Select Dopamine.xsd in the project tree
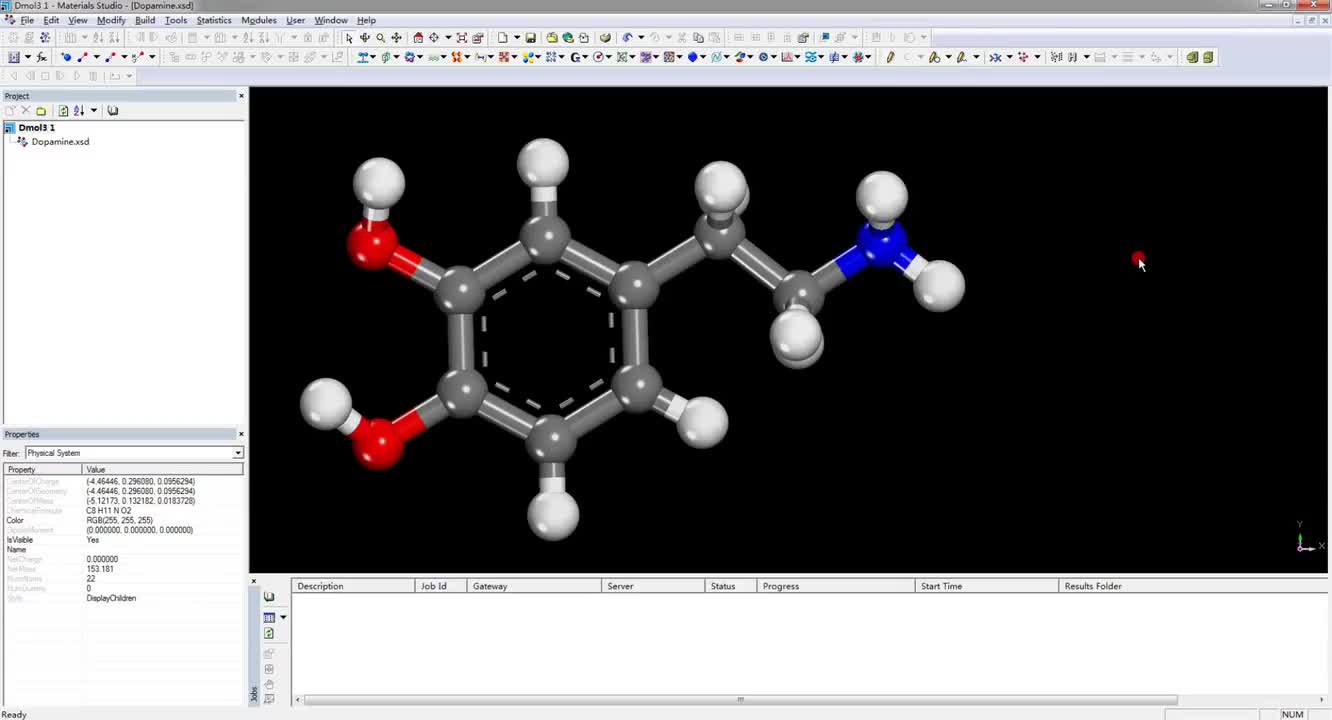The image size is (1332, 720). (60, 142)
